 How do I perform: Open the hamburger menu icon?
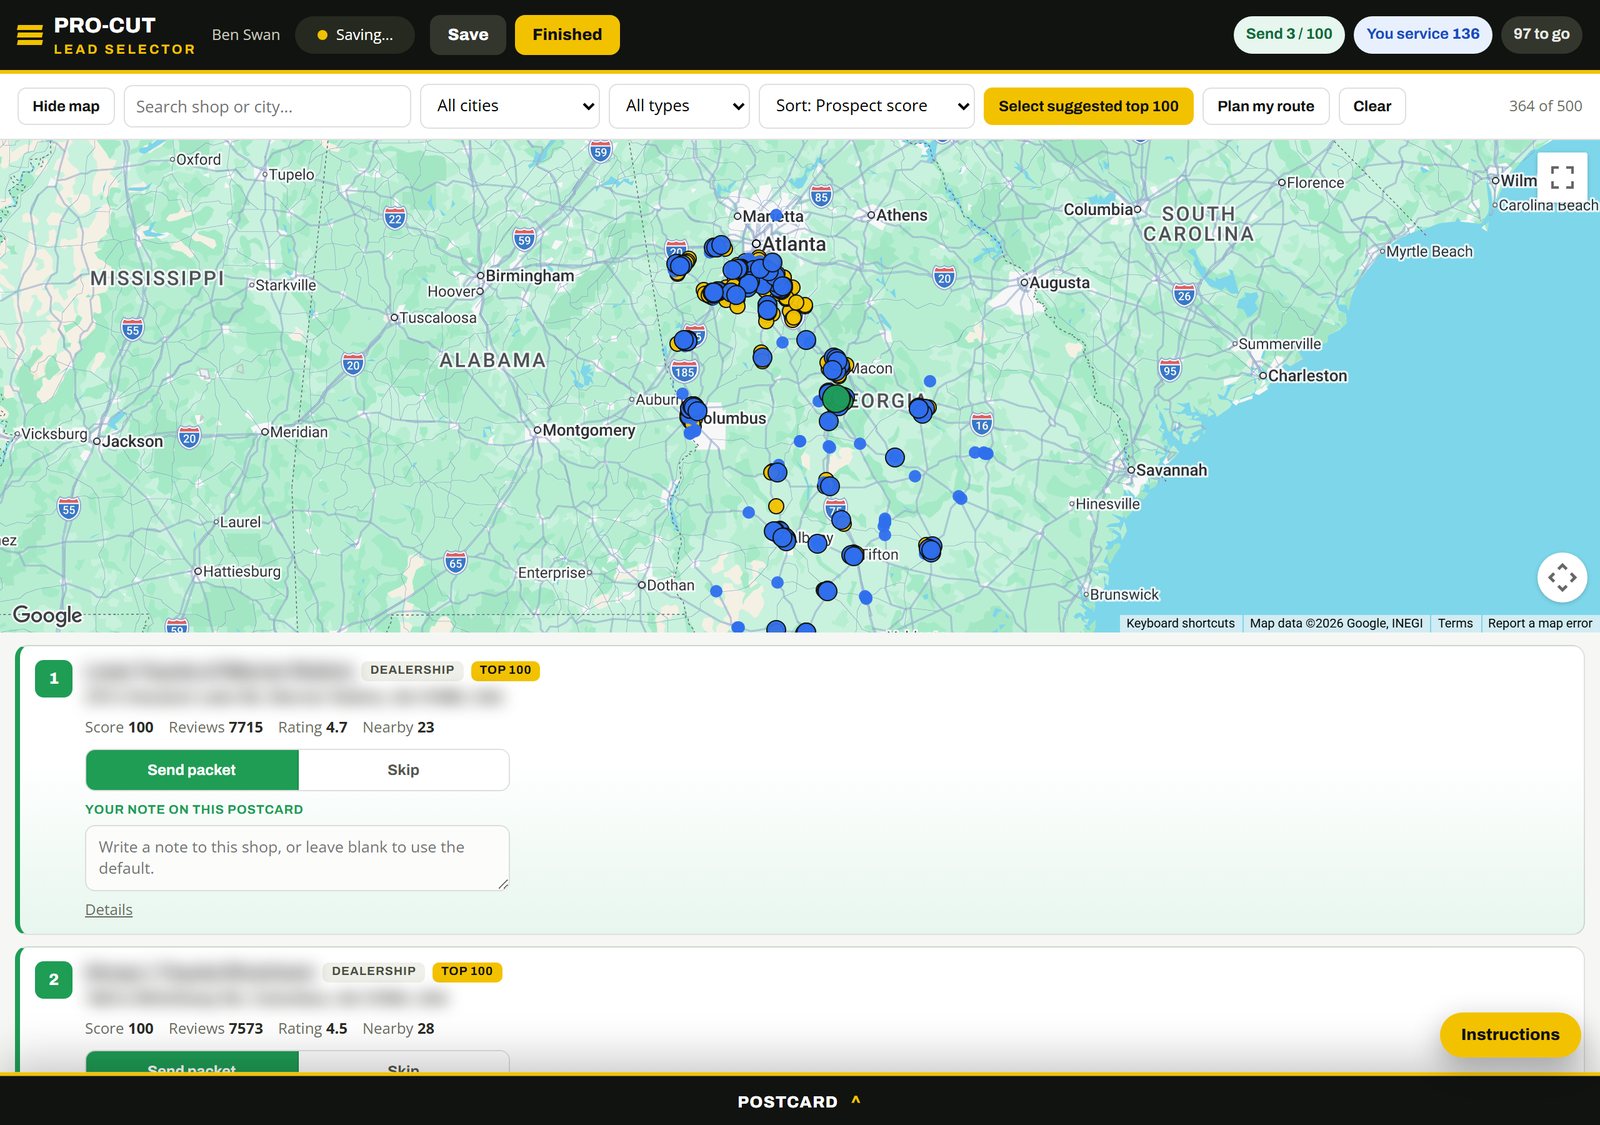[30, 35]
